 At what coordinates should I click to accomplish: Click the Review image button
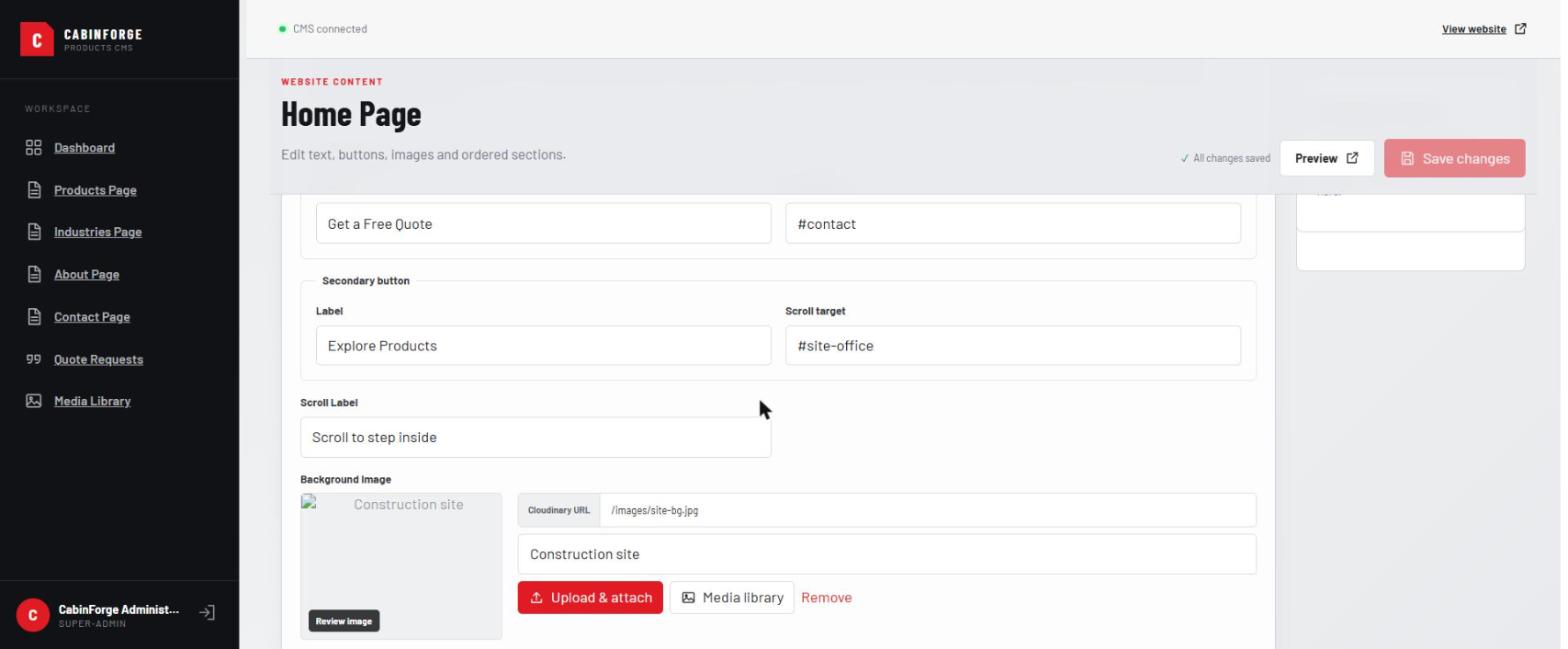pos(344,621)
